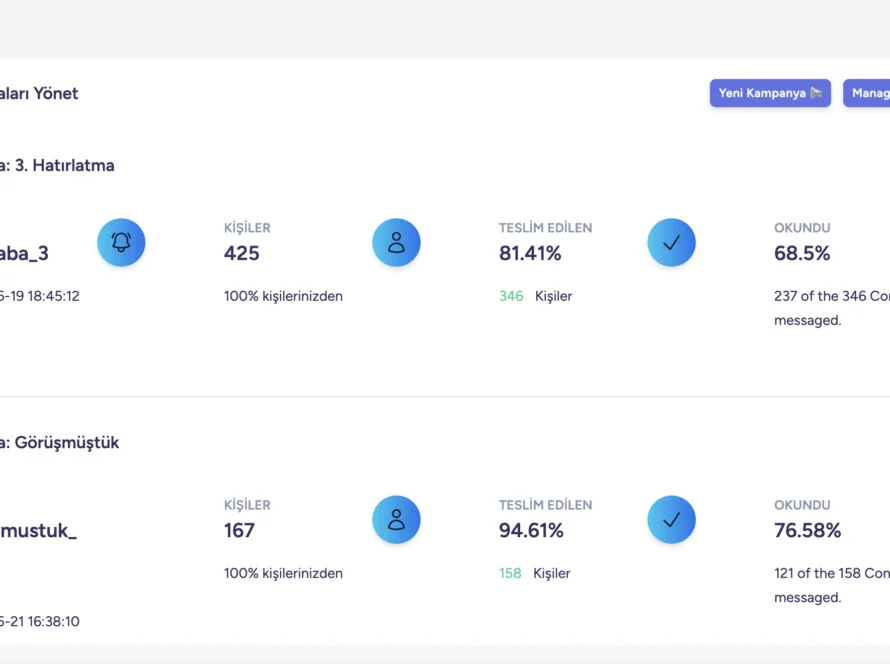The height and width of the screenshot is (664, 890).
Task: Click the person icon beside 425 Kişiler
Action: [x=396, y=243]
